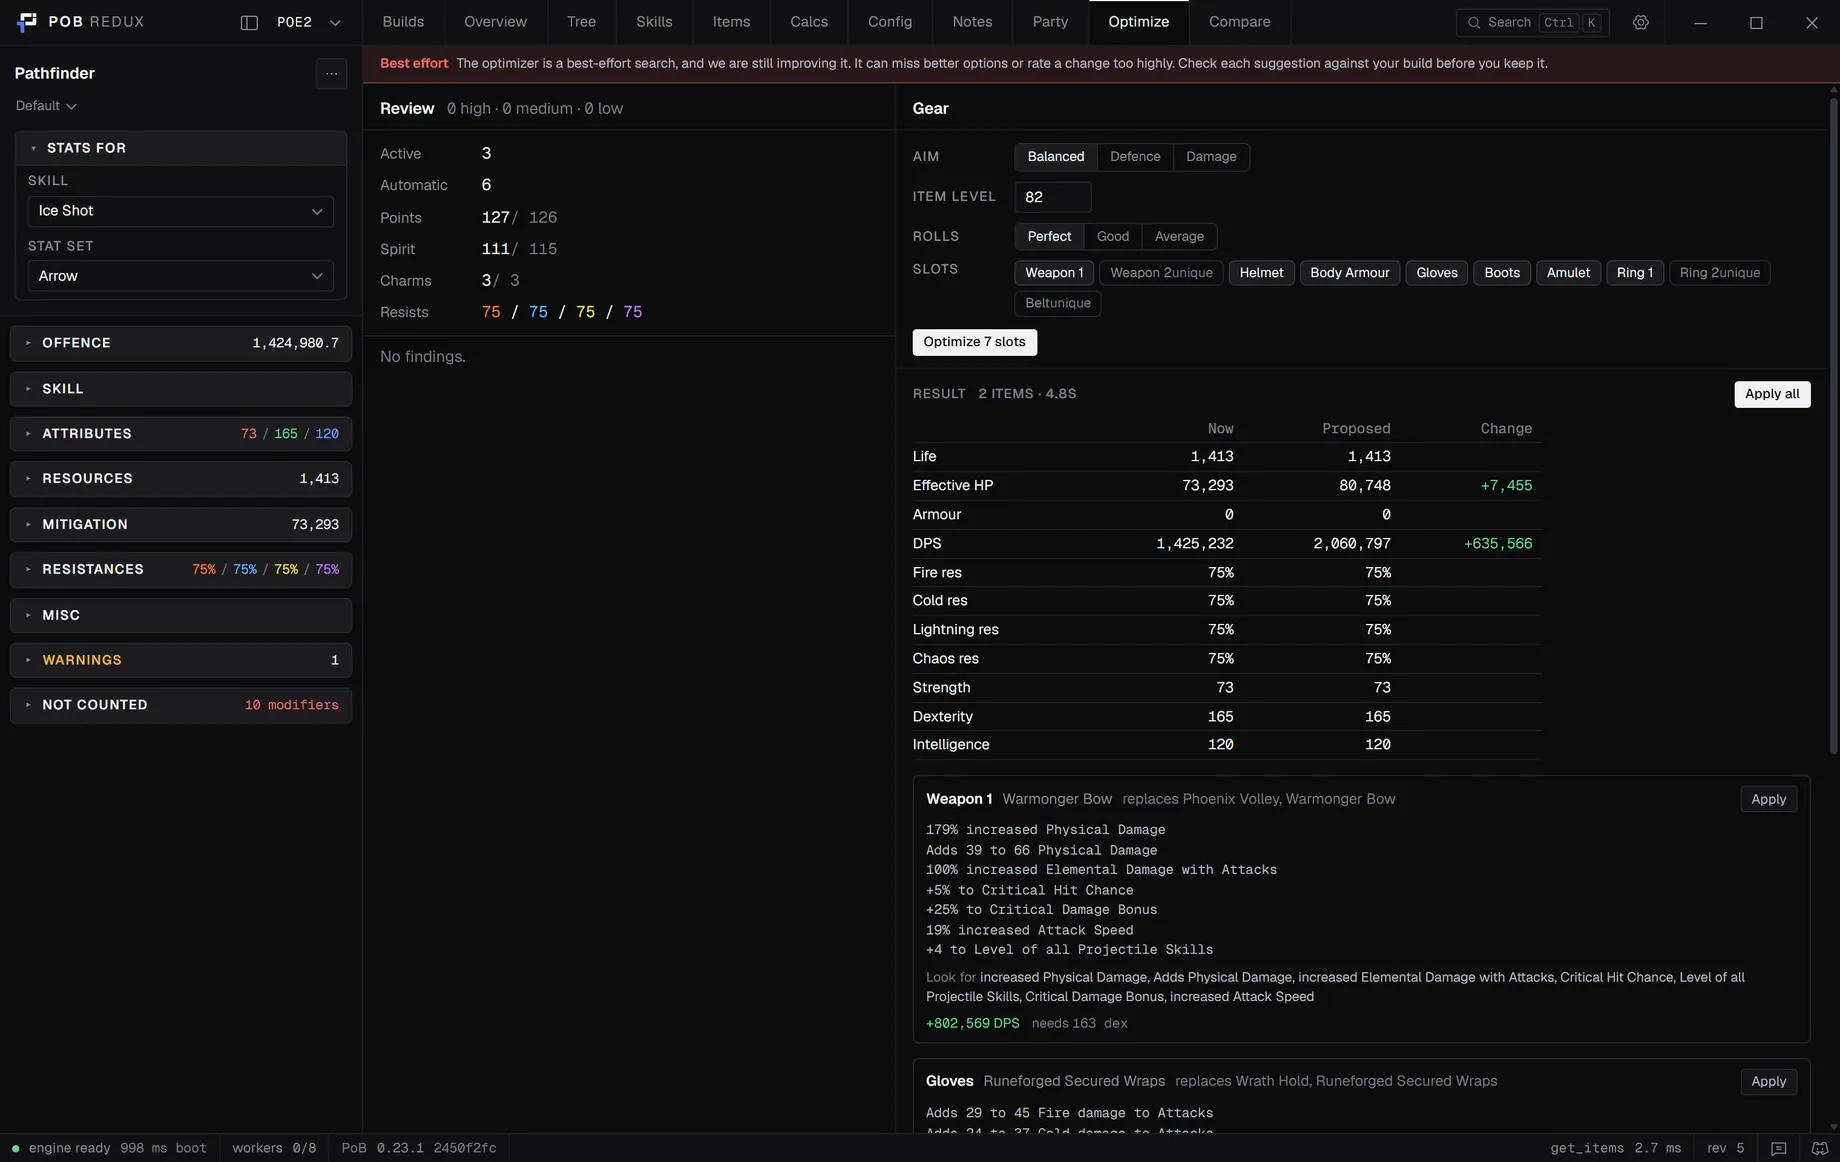Open the Pathfinder build options menu
Viewport: 1840px width, 1162px height.
click(x=331, y=73)
